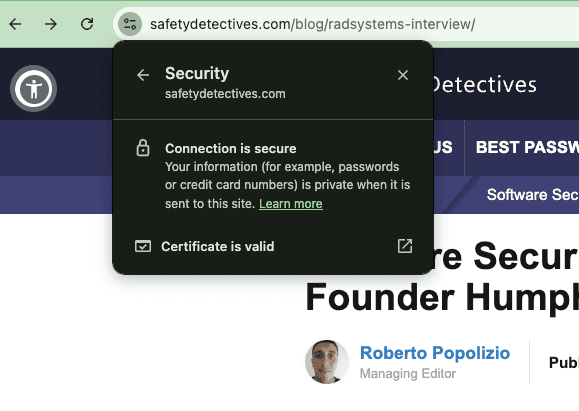This screenshot has width=579, height=411.
Task: Click the 'Connection is secure' label
Action: point(230,148)
